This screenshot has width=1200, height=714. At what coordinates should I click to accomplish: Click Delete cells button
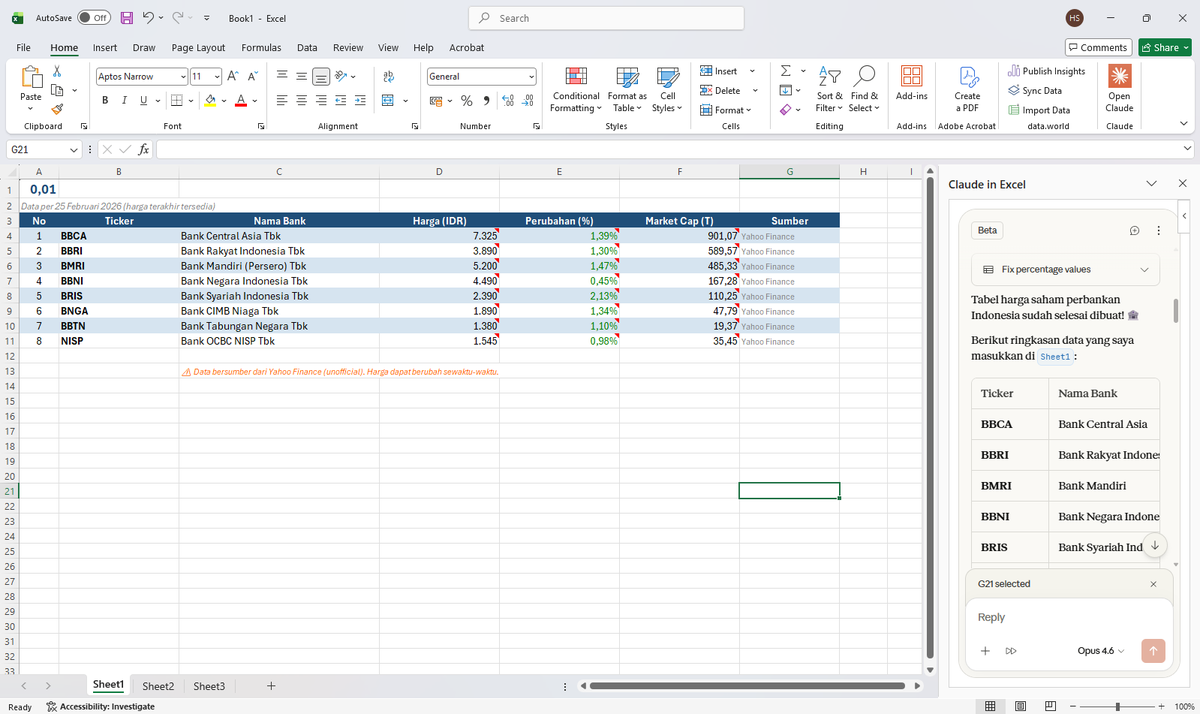(720, 90)
